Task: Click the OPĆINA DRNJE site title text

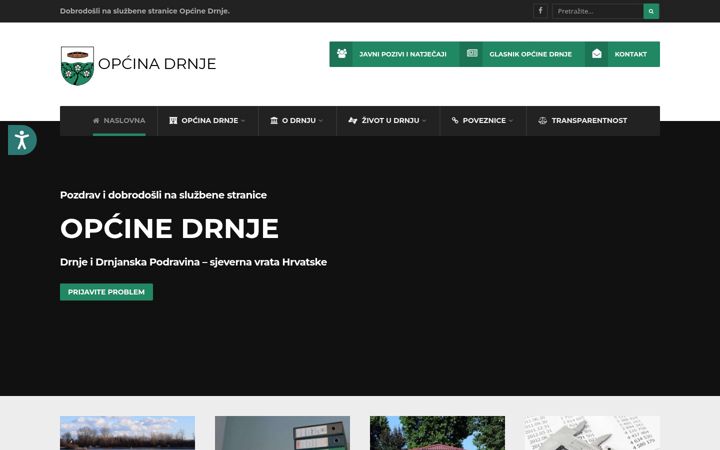Action: (x=157, y=63)
